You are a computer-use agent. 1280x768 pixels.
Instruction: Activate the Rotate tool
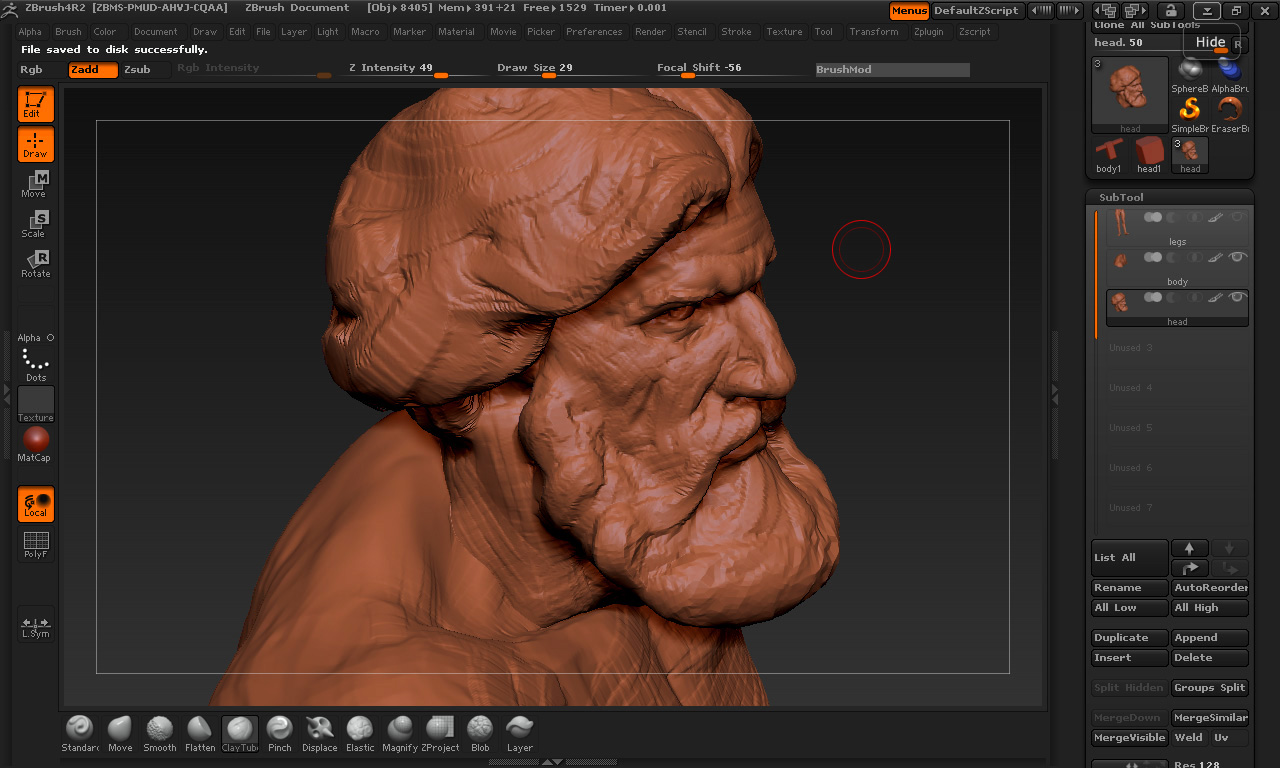click(x=36, y=264)
